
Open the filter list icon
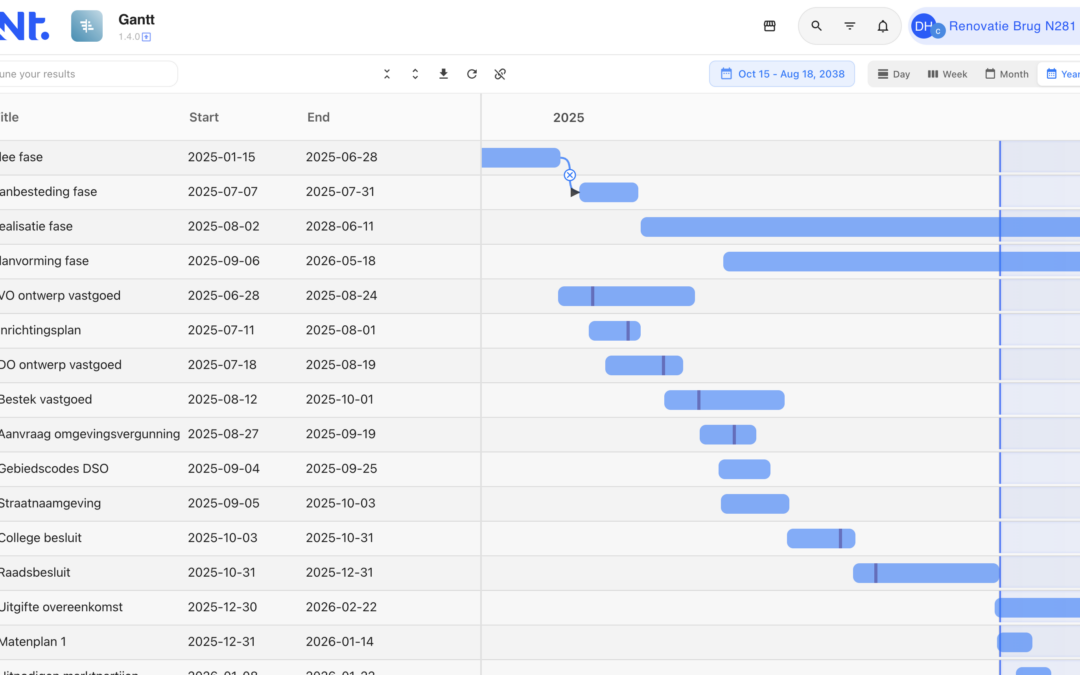coord(849,26)
